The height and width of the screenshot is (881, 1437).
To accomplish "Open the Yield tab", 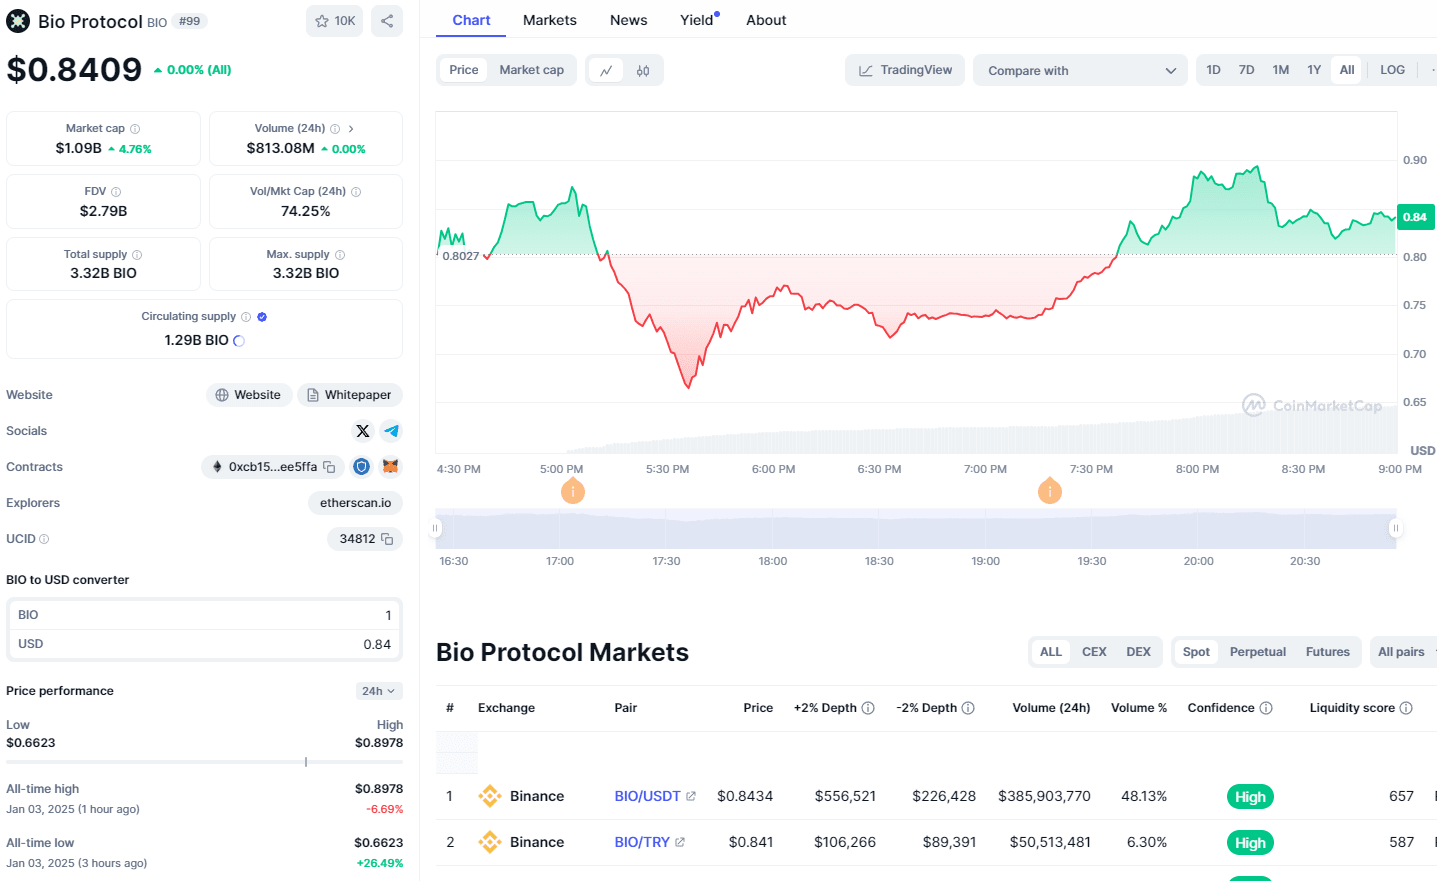I will click(698, 20).
